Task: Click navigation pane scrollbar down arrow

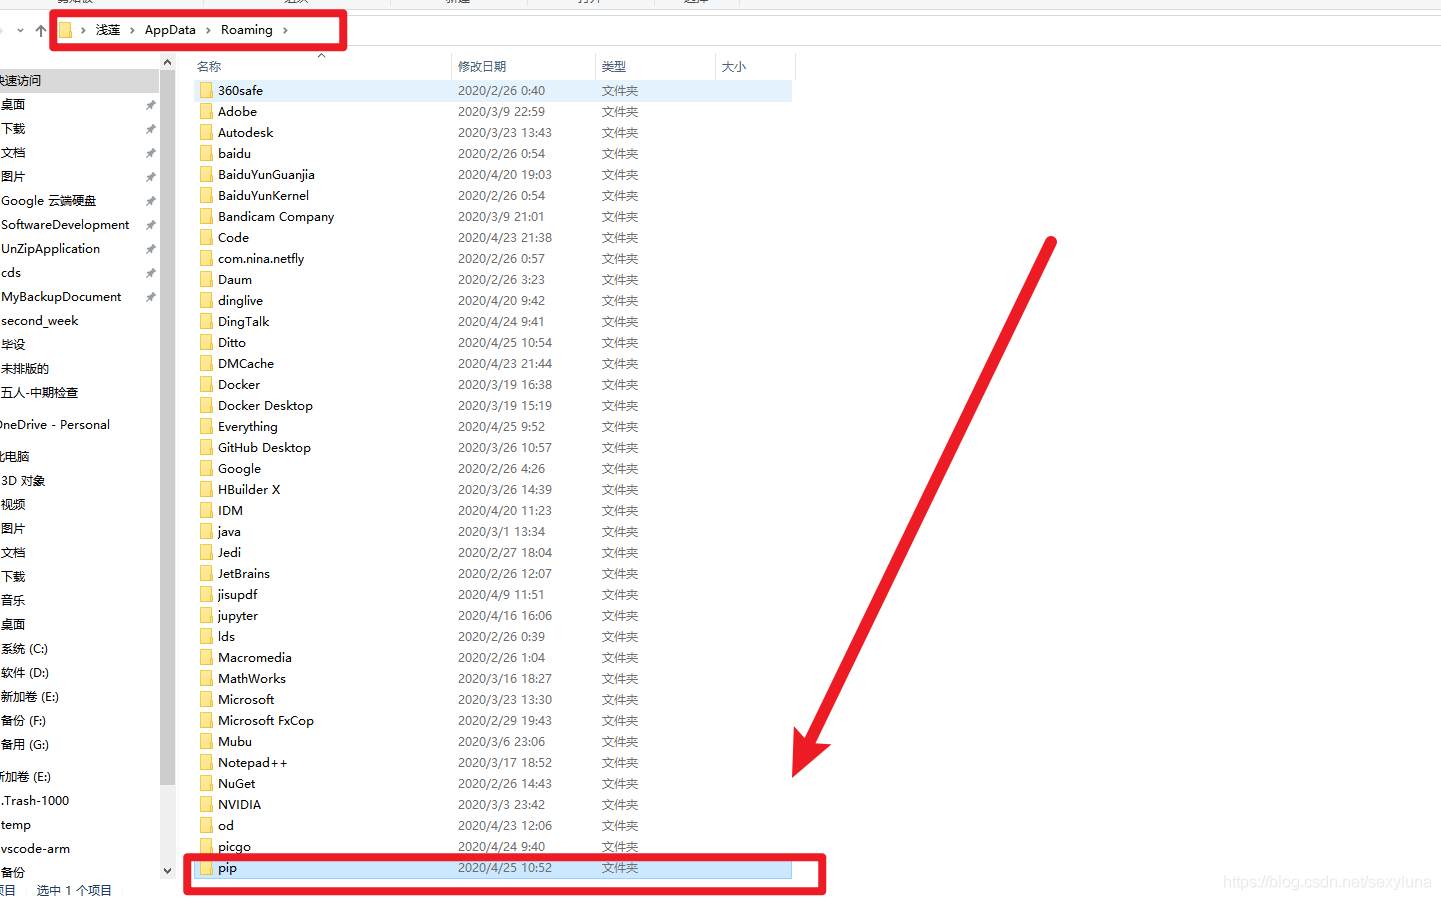Action: pos(167,871)
